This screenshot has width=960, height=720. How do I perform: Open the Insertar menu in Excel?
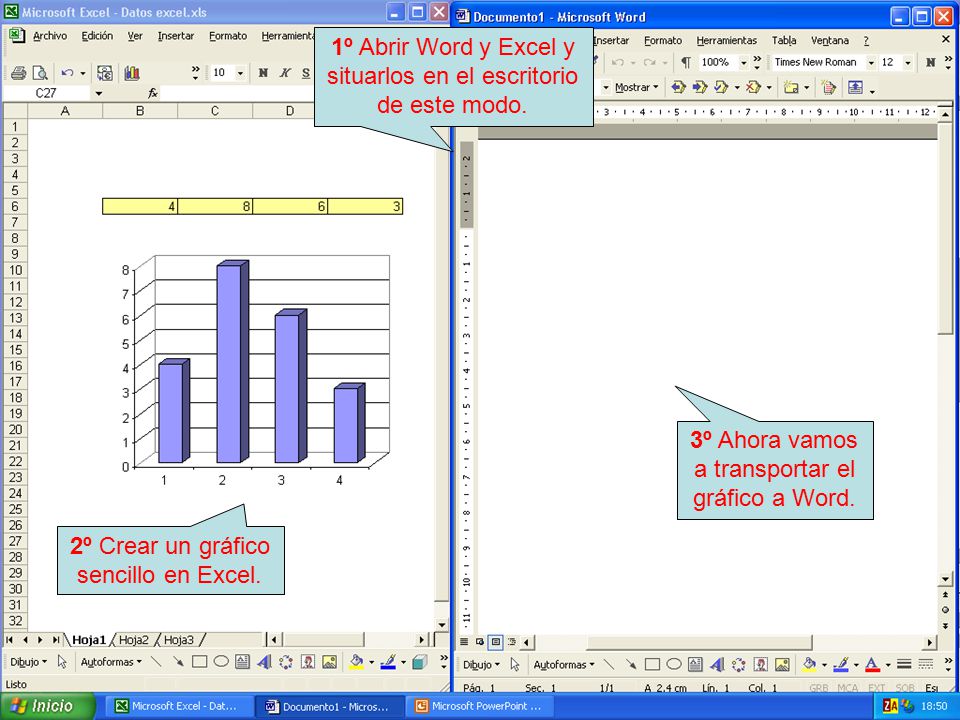tap(176, 36)
